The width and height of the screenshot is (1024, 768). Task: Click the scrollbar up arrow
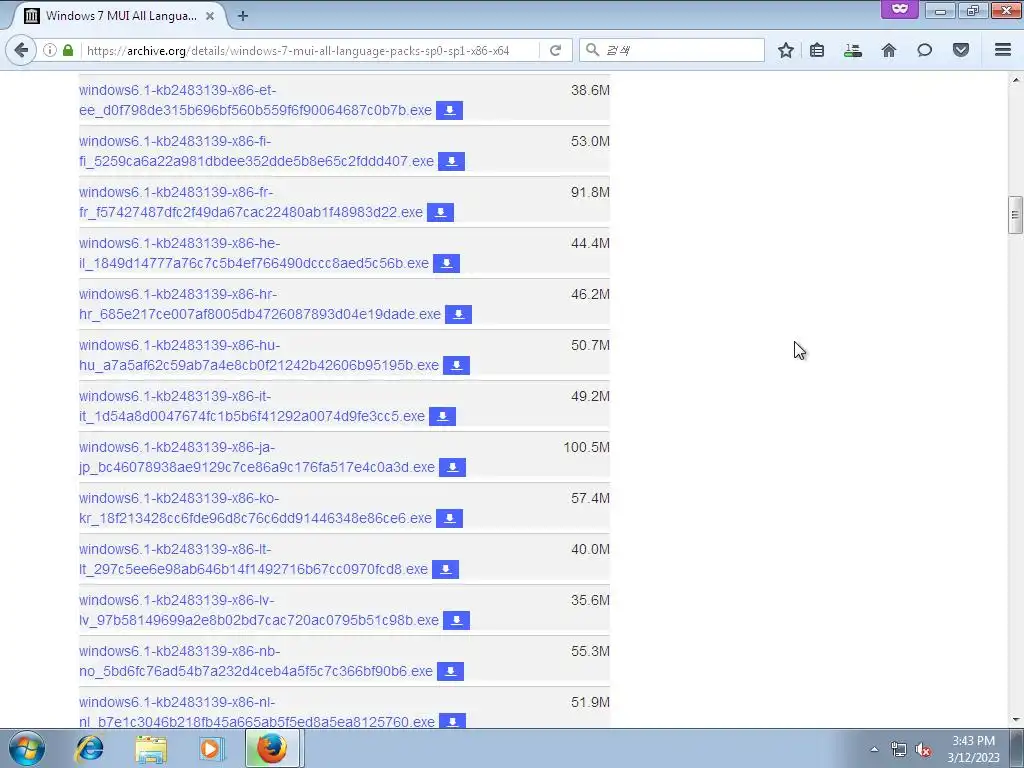pos(1015,80)
